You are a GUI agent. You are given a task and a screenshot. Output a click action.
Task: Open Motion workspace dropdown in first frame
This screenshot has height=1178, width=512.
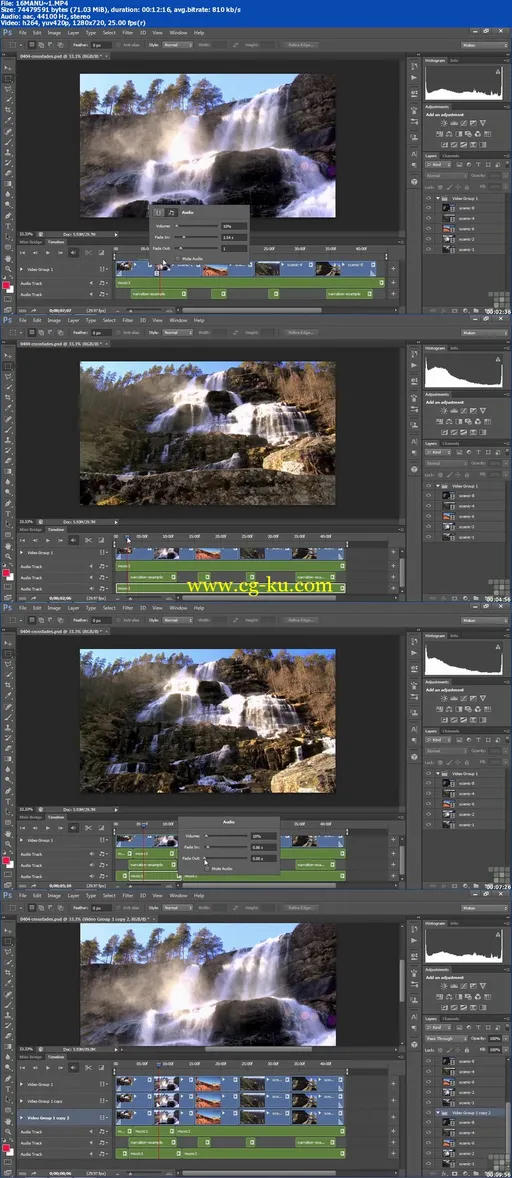click(x=484, y=45)
